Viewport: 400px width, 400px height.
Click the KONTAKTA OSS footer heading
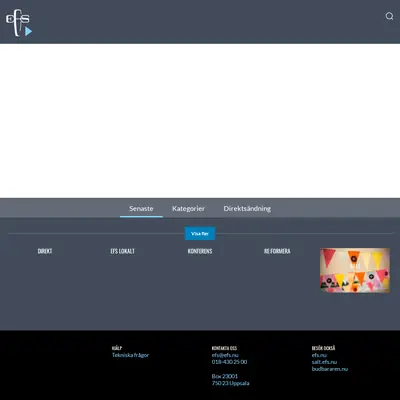click(224, 348)
